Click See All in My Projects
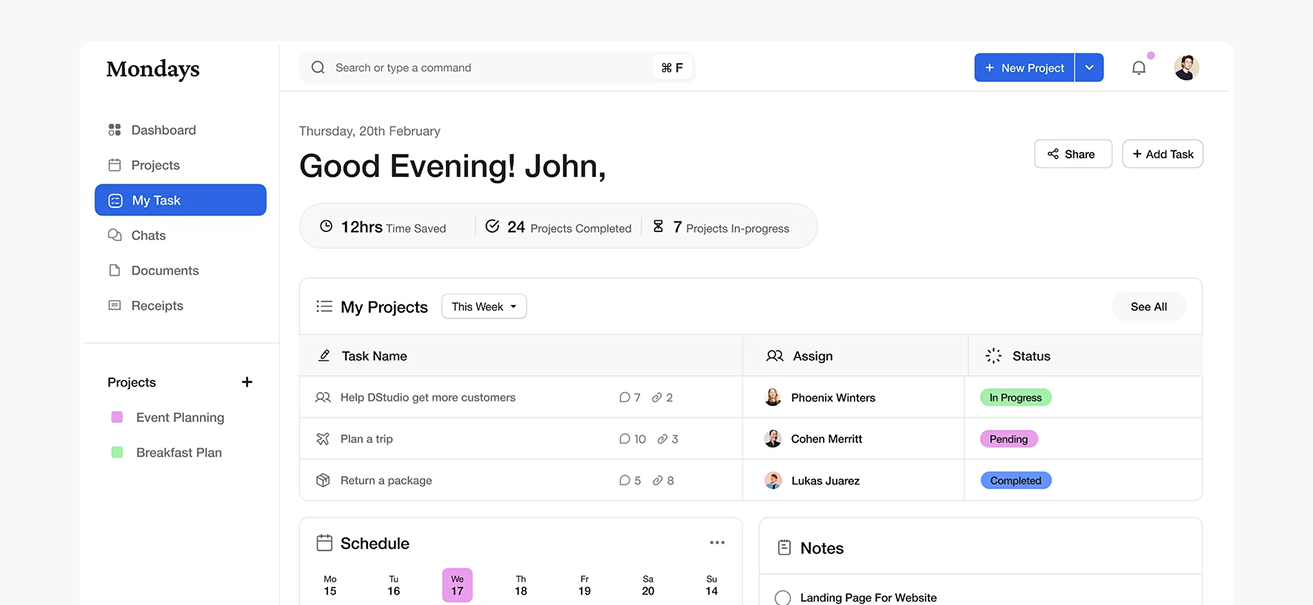The height and width of the screenshot is (605, 1313). coord(1148,307)
